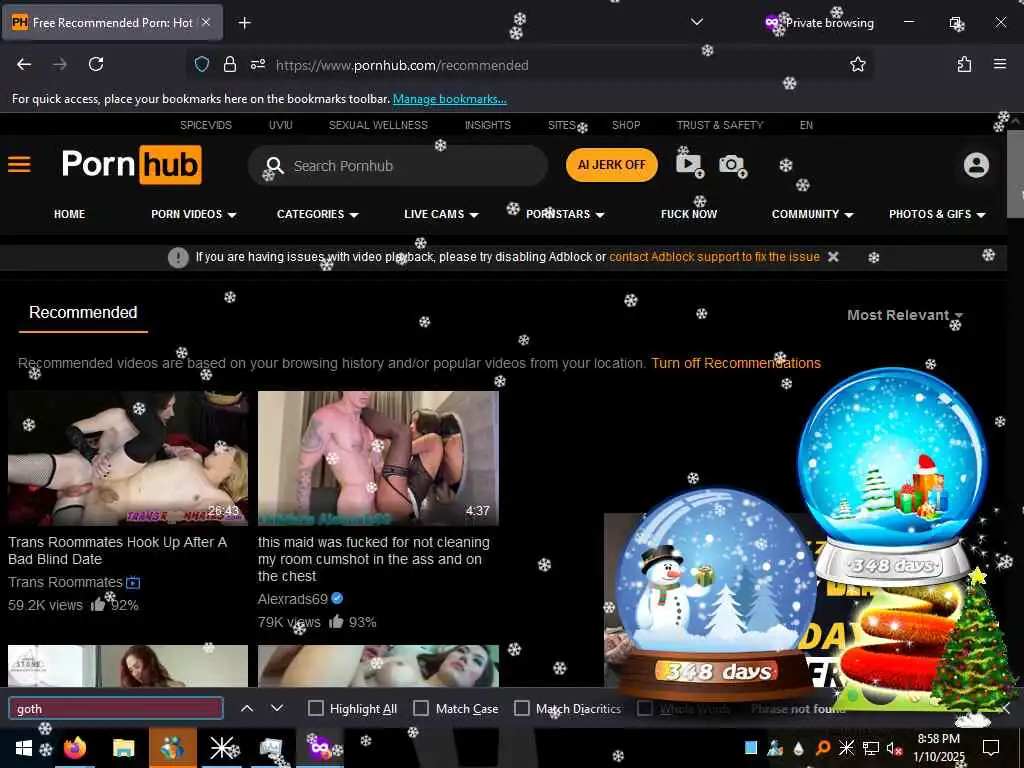This screenshot has height=768, width=1024.
Task: Click Turn off Recommendations link
Action: coord(736,363)
